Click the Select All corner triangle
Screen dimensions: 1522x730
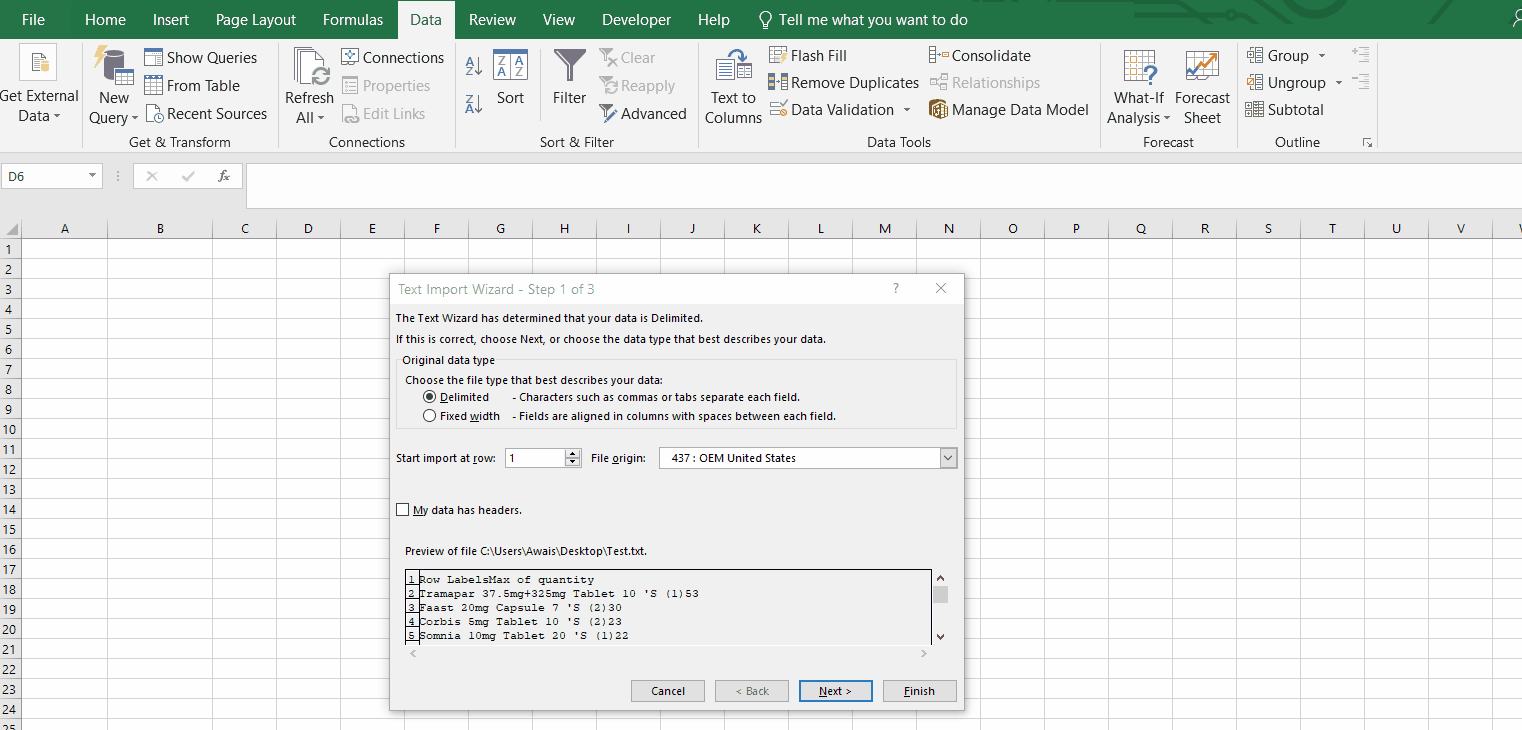click(11, 229)
